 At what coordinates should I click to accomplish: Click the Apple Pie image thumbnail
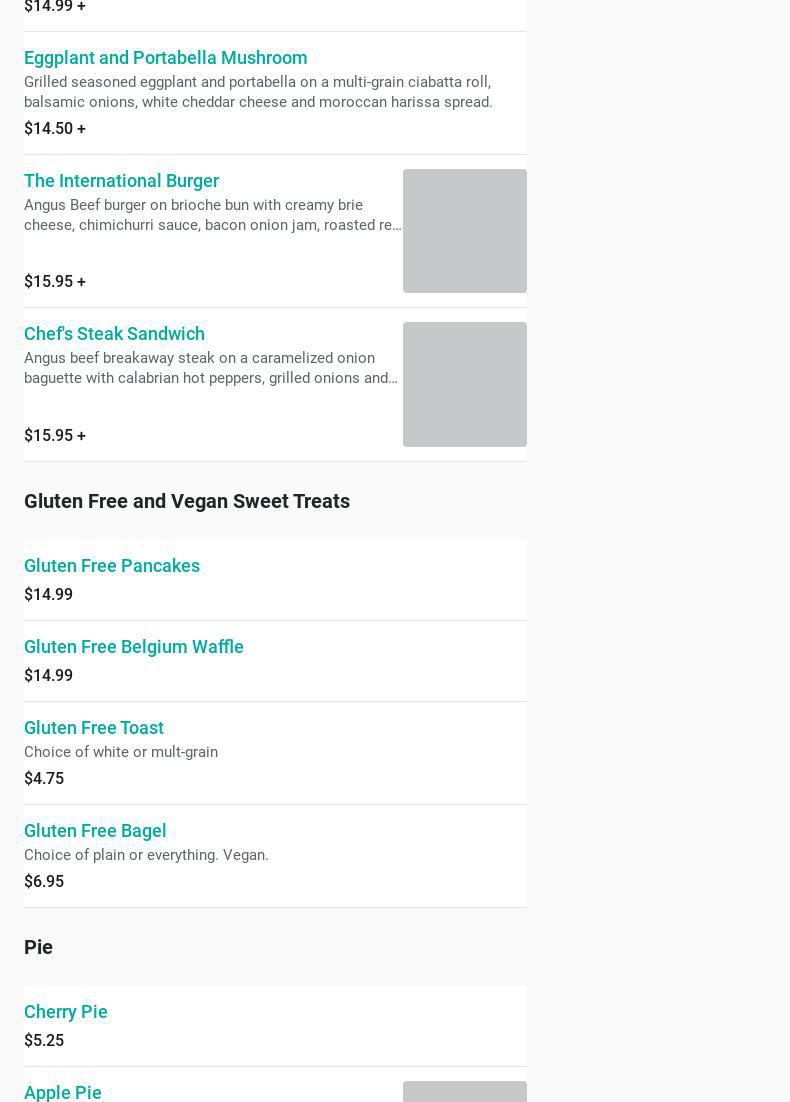pyautogui.click(x=464, y=1092)
